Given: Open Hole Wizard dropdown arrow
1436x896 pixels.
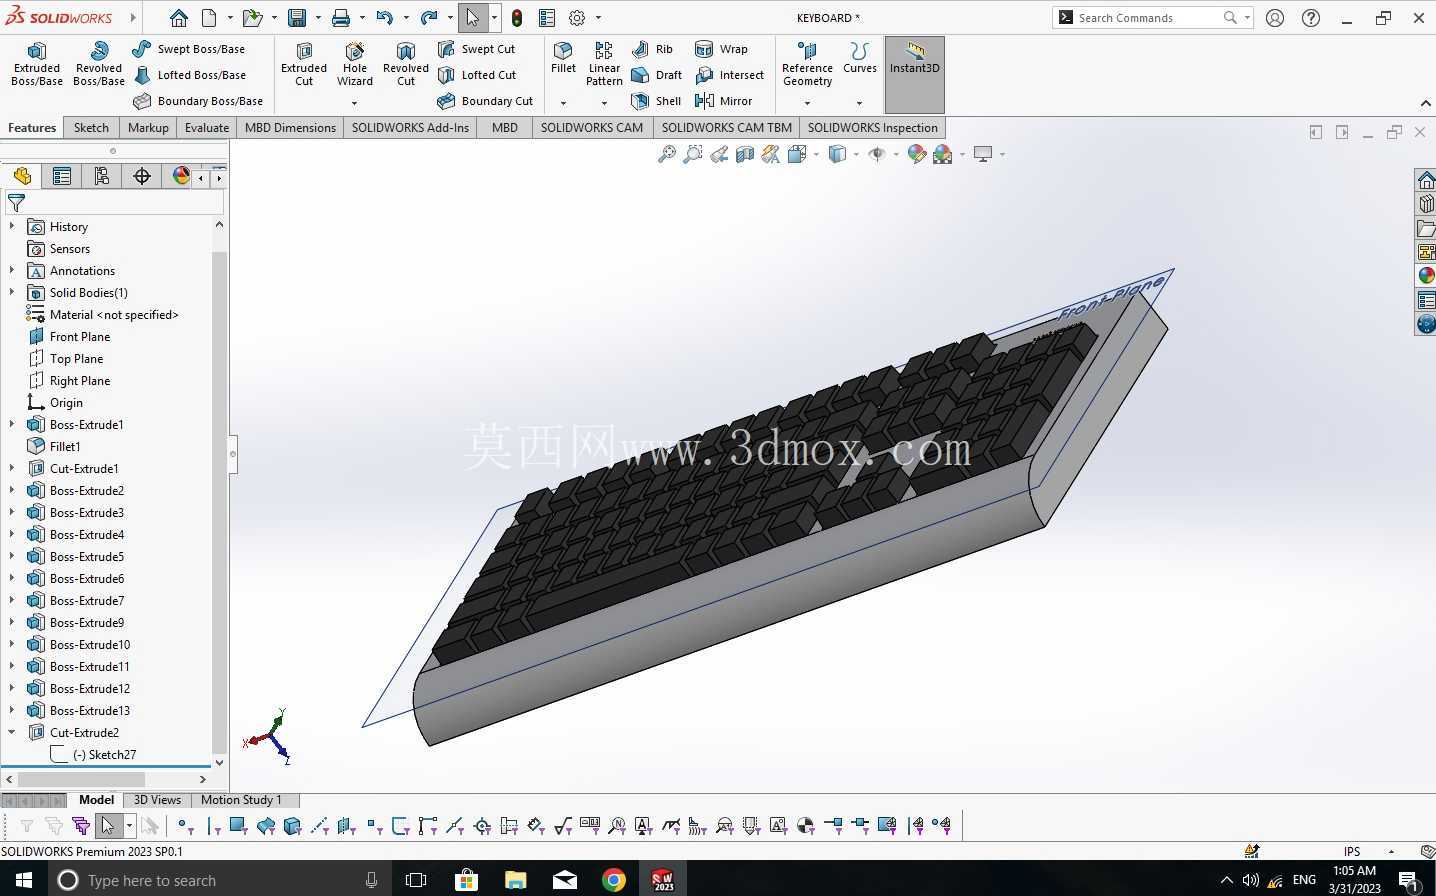Looking at the screenshot, I should click(354, 102).
